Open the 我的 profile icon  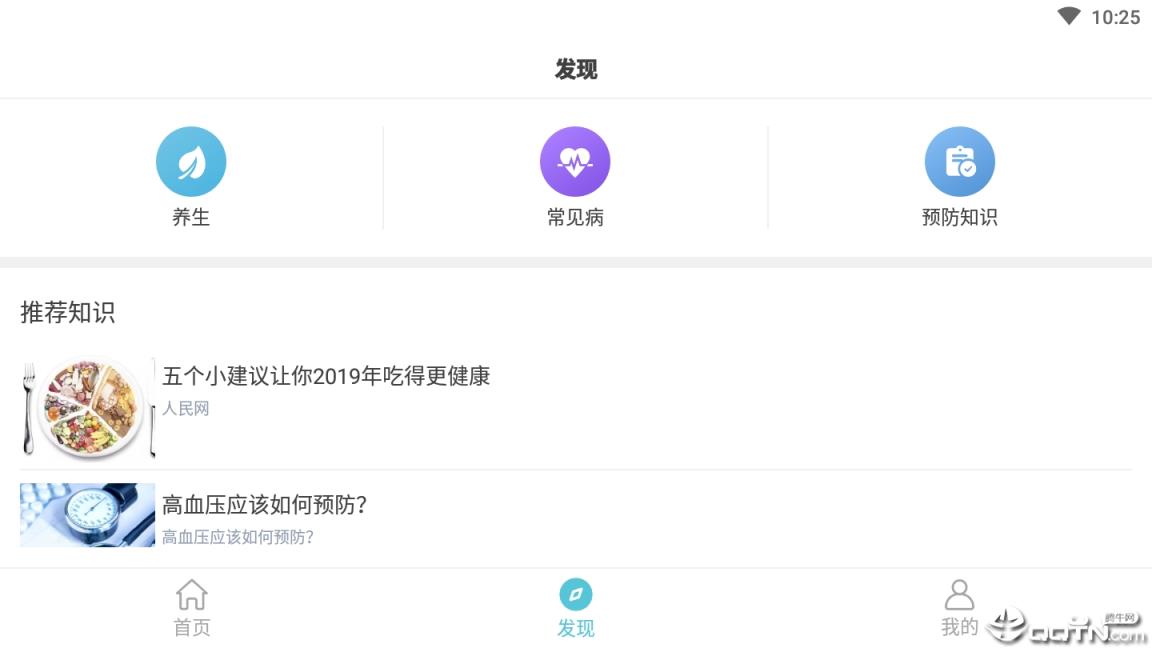pyautogui.click(x=959, y=594)
